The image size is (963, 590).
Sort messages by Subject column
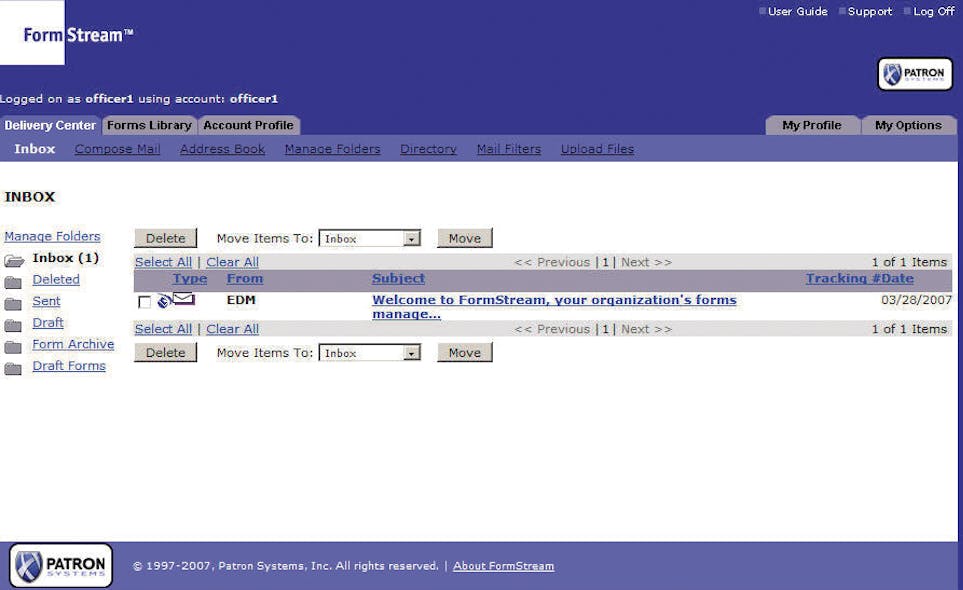point(398,279)
